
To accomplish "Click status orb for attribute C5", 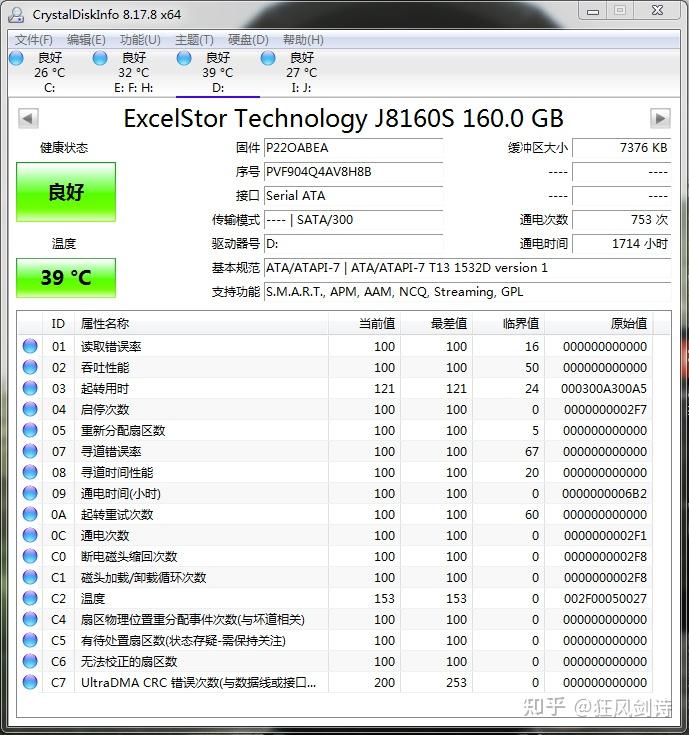I will [30, 640].
